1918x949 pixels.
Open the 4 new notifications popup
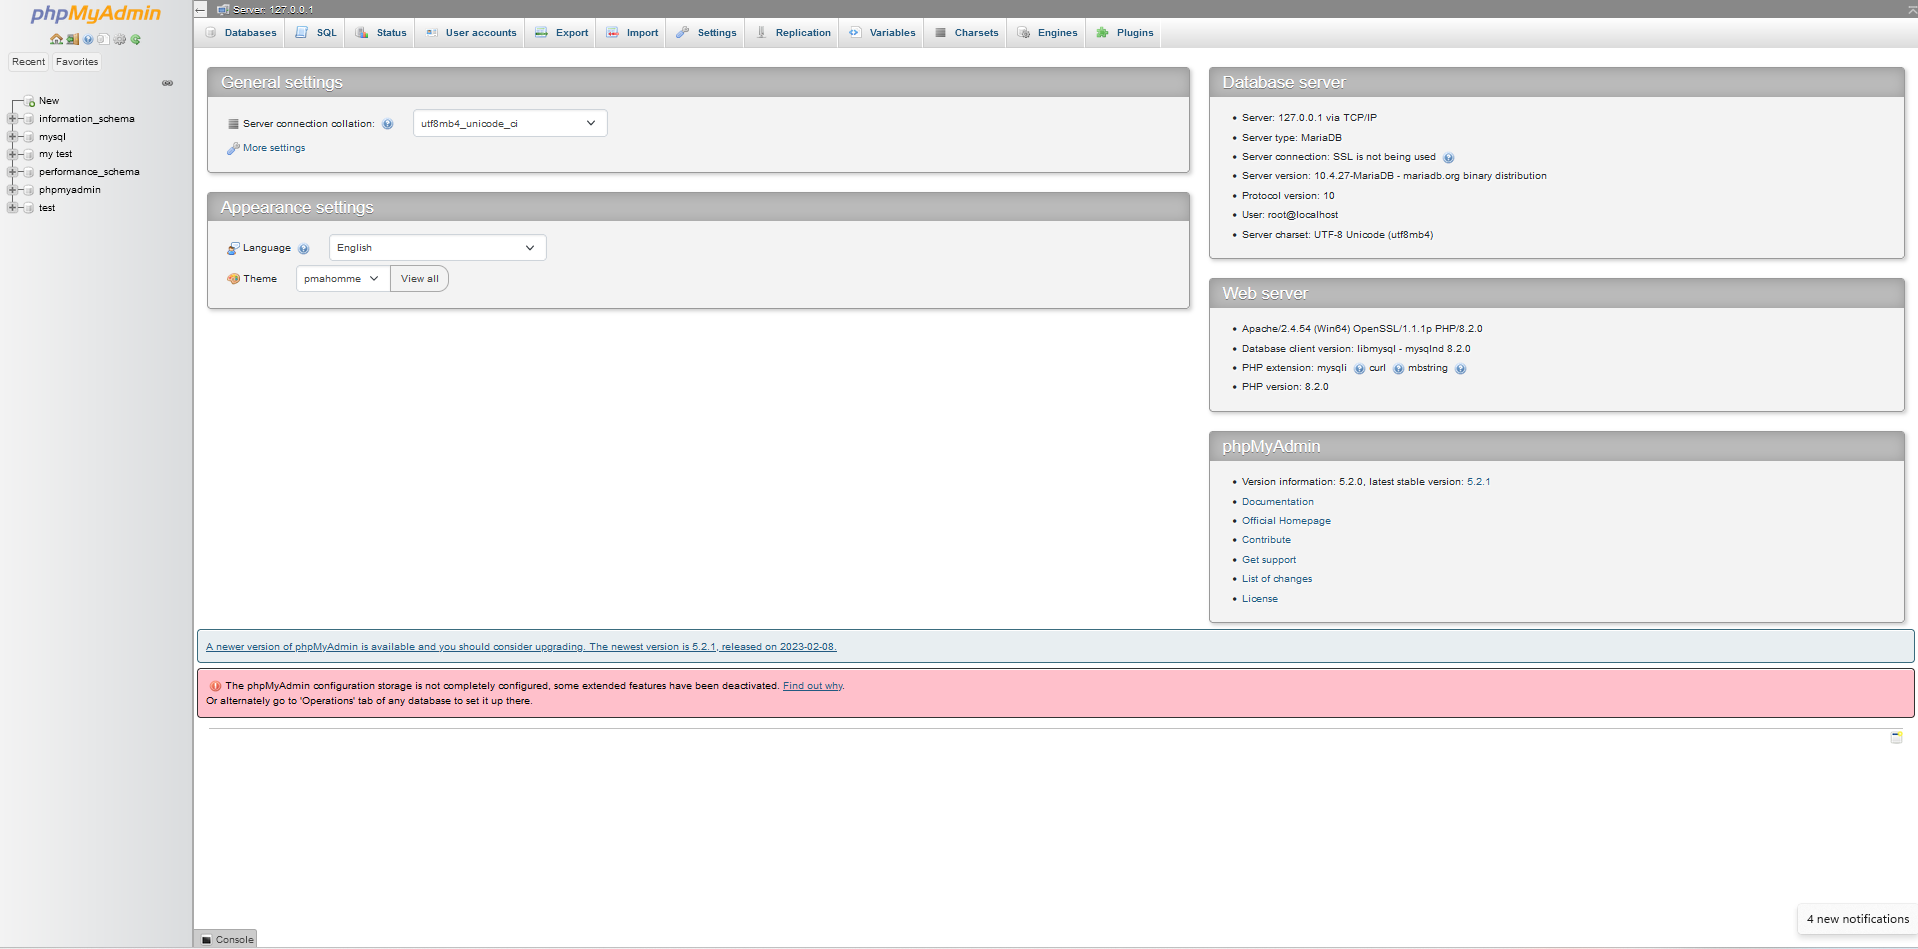[x=1857, y=919]
